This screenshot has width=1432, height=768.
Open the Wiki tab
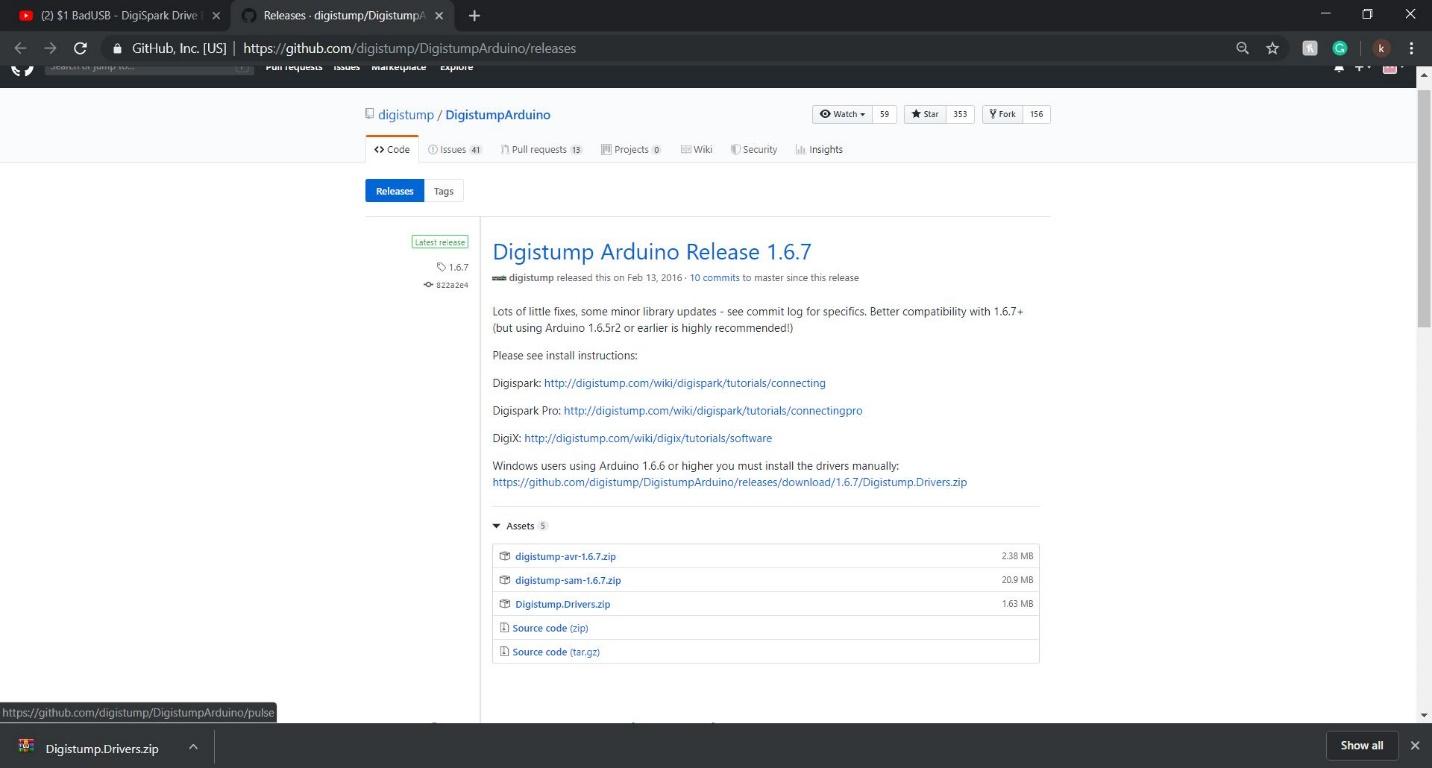coord(696,150)
